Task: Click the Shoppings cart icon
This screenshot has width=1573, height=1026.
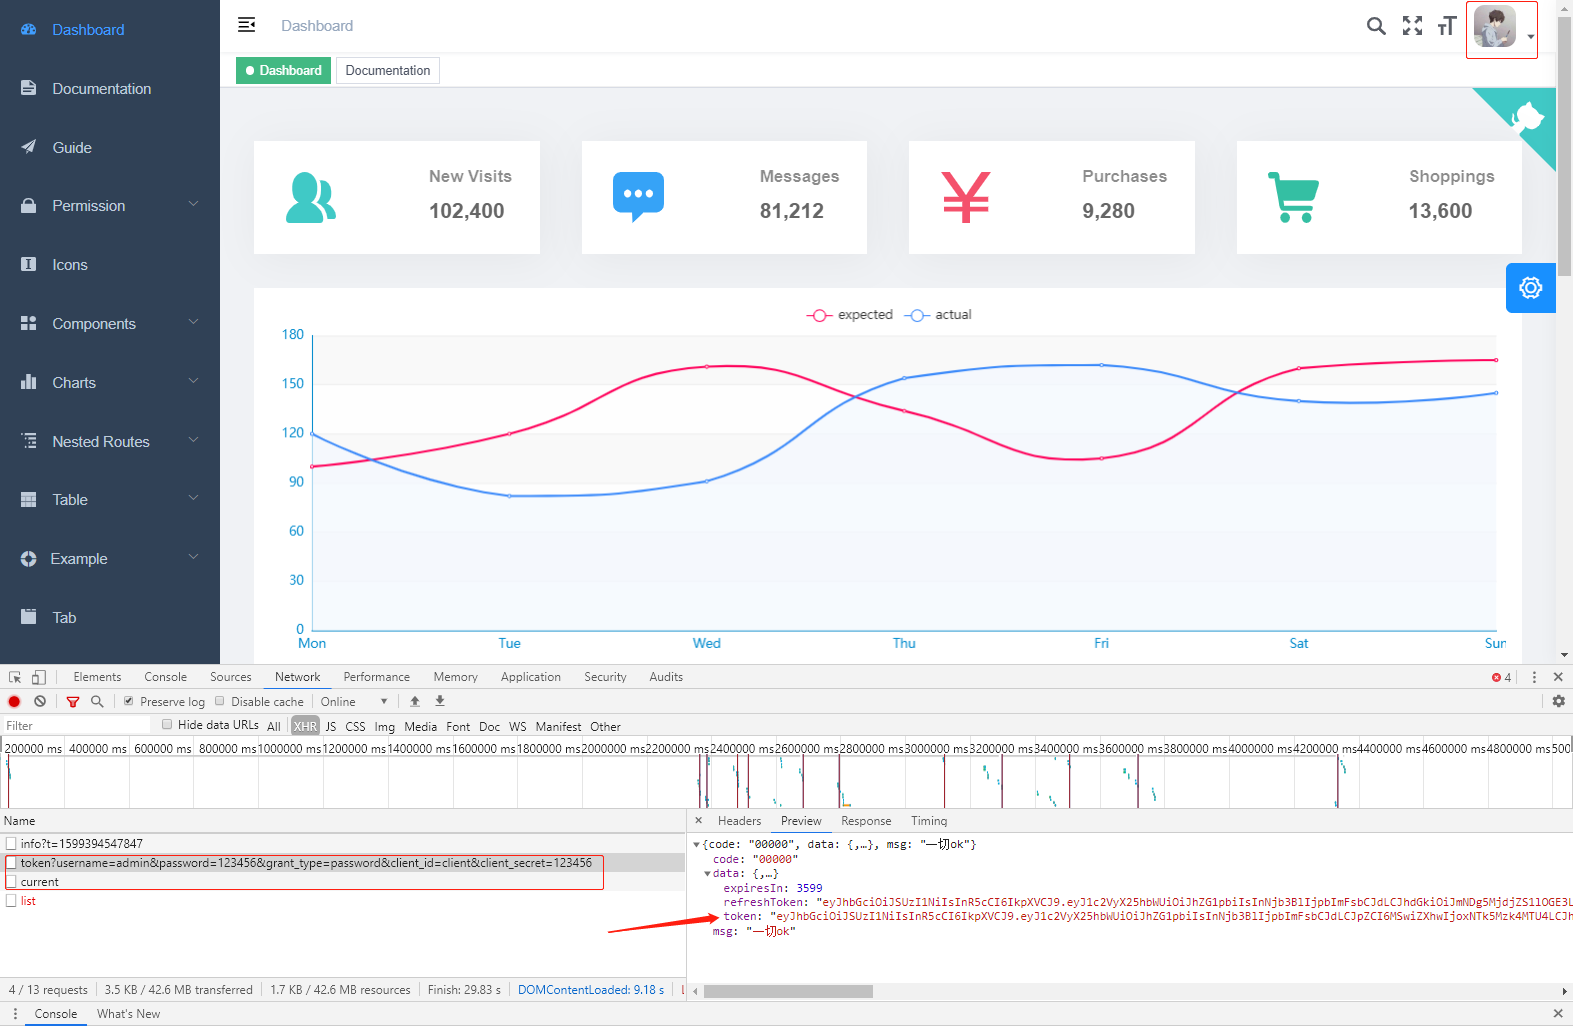Action: pos(1294,197)
